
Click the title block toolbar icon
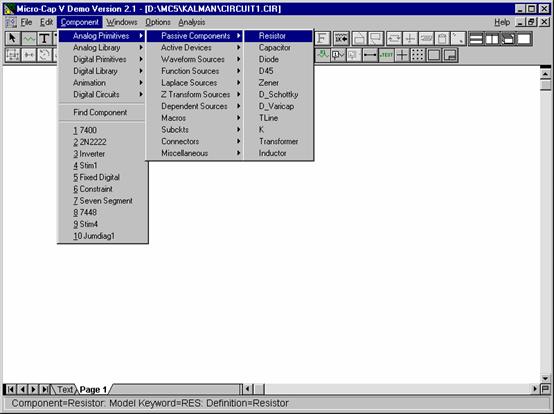[x=450, y=55]
